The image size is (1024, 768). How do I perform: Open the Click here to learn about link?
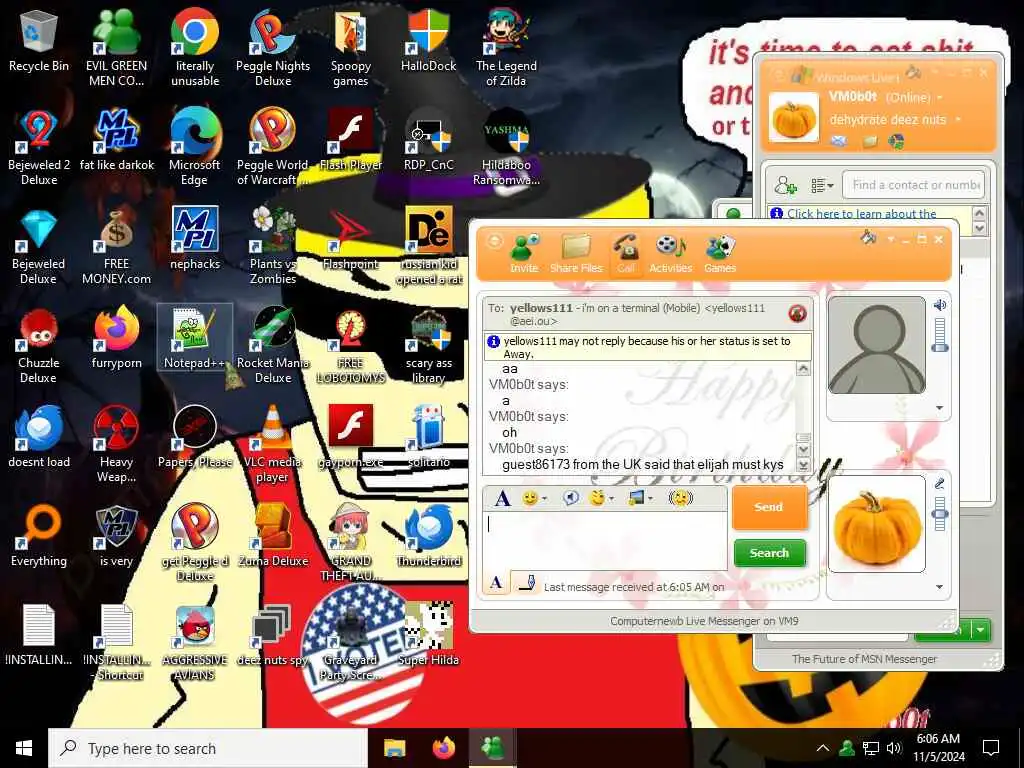pyautogui.click(x=861, y=214)
